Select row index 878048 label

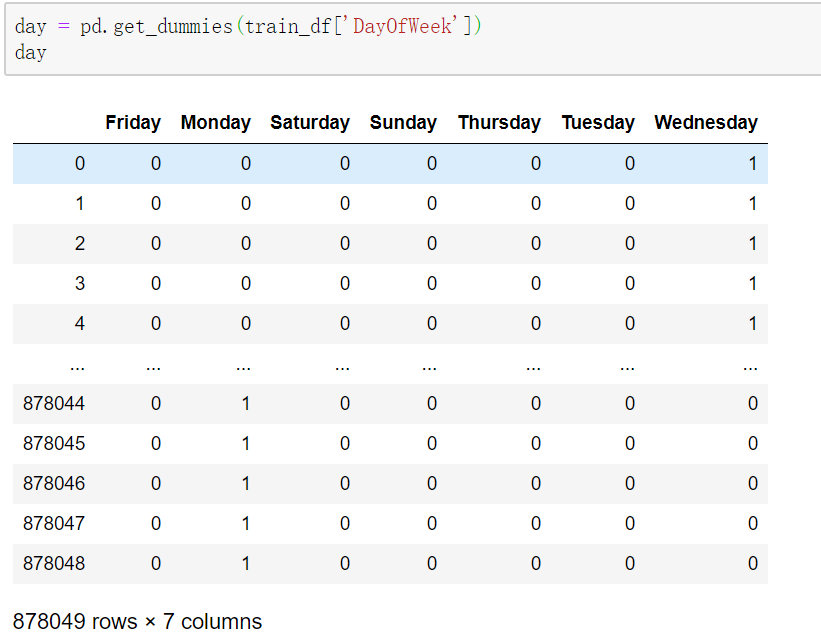click(x=54, y=564)
